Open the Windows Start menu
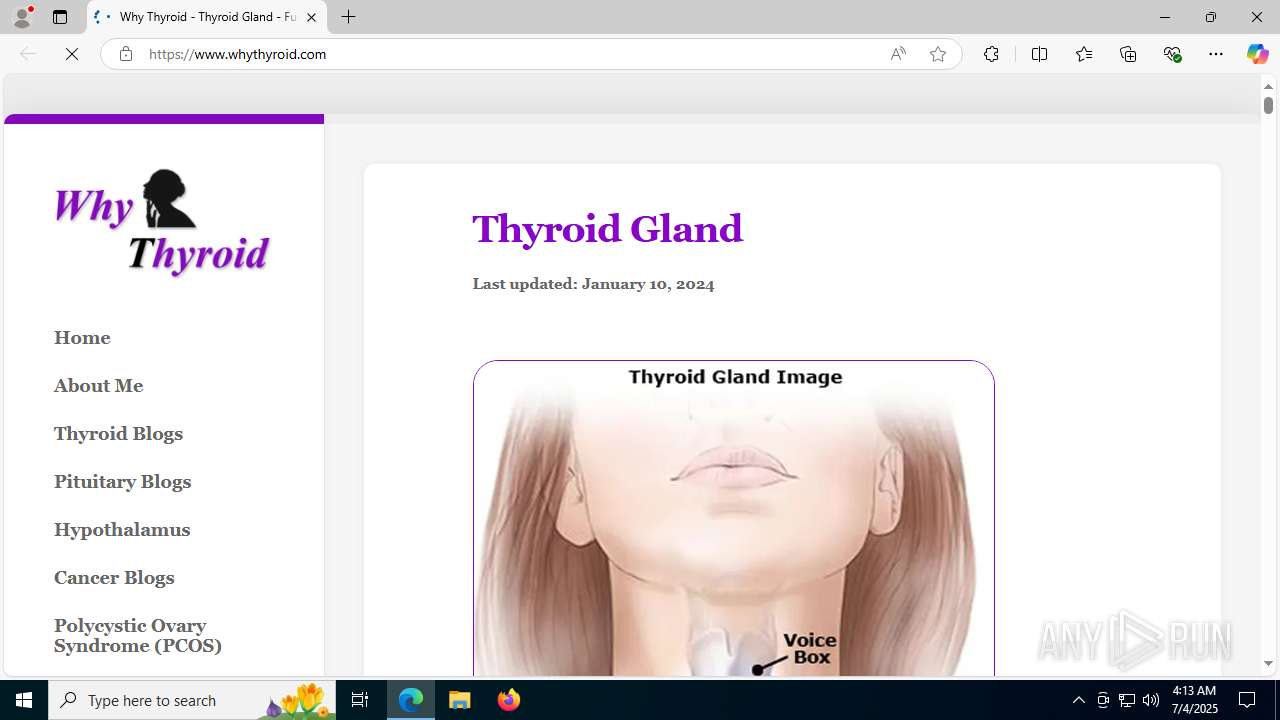Viewport: 1280px width, 720px height. pyautogui.click(x=24, y=700)
